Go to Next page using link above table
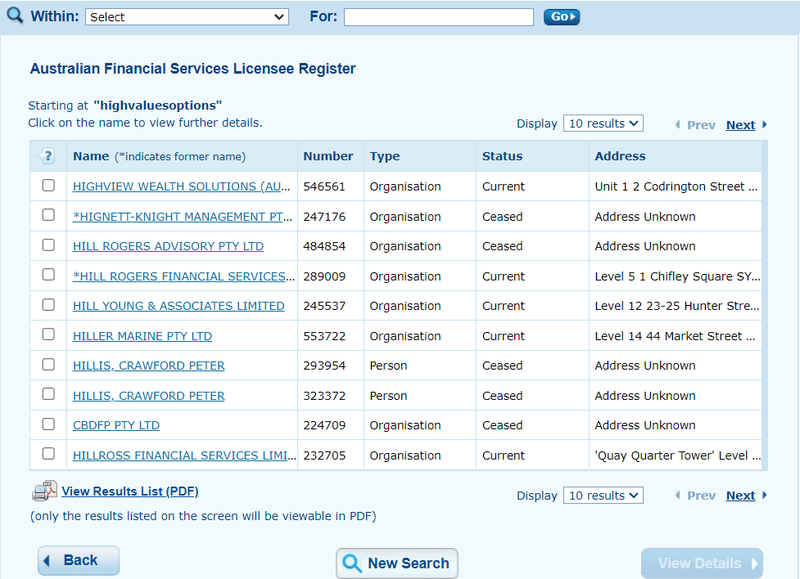The image size is (800, 579). [x=740, y=125]
